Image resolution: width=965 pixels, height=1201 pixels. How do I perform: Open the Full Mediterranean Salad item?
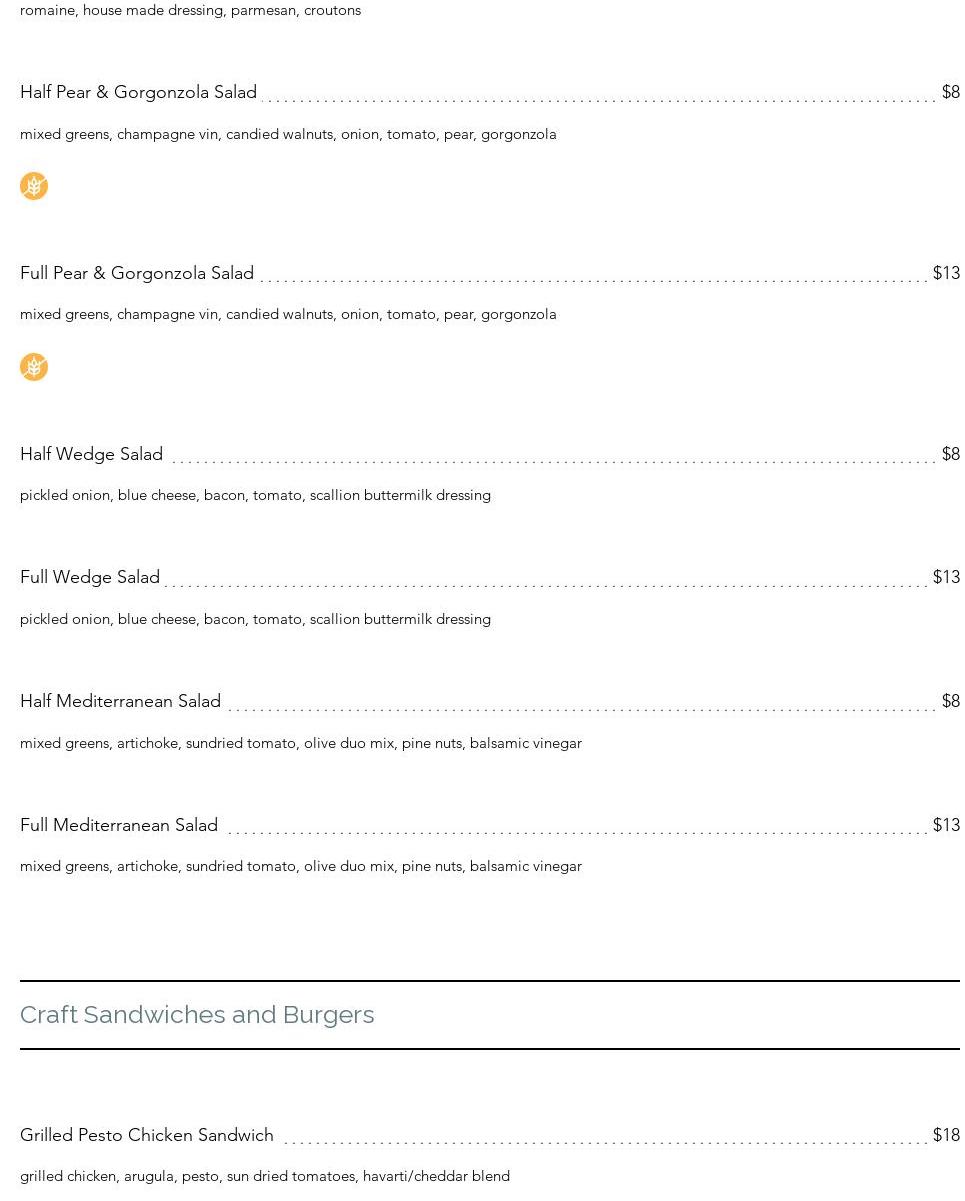(x=119, y=825)
